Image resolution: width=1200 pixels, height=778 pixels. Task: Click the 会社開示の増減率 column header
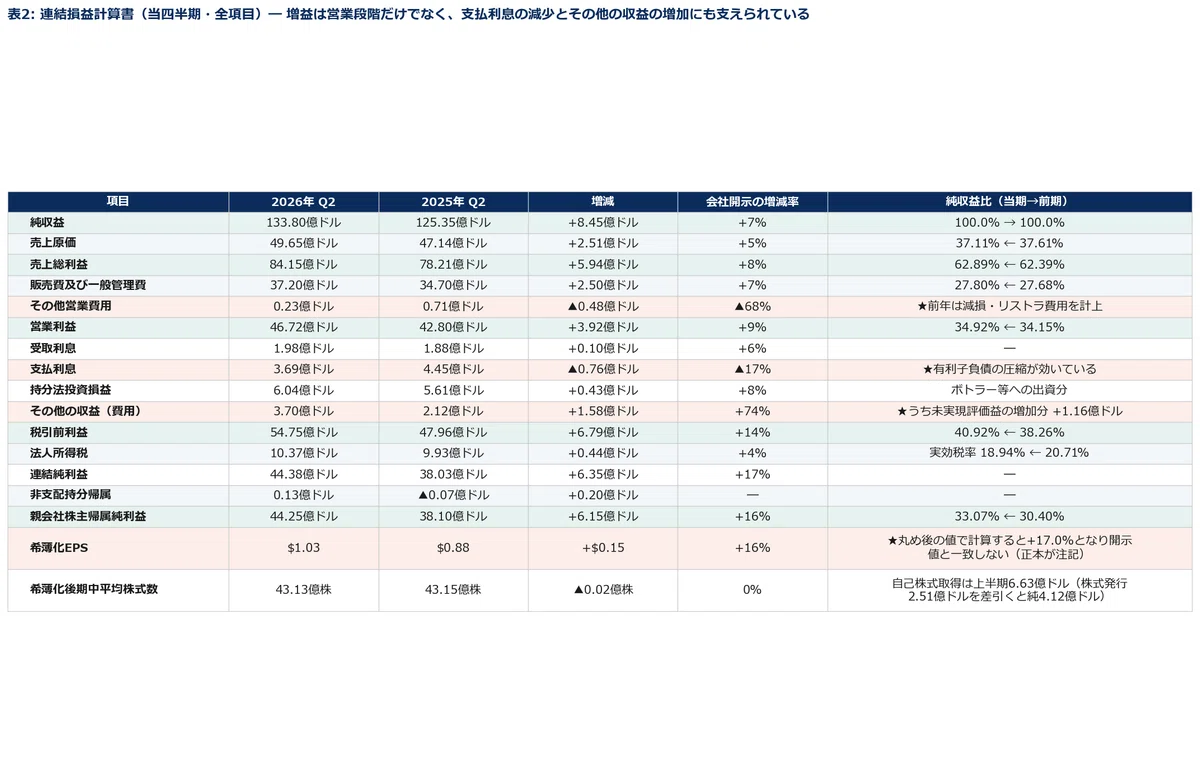(752, 201)
